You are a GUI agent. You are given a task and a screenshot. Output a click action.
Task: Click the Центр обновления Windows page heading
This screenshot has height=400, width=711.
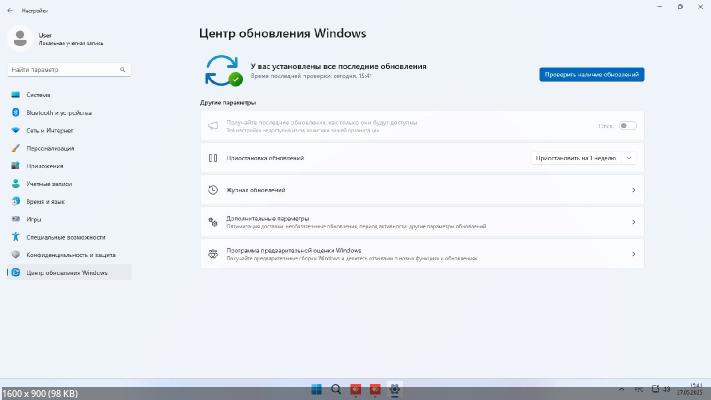(282, 33)
